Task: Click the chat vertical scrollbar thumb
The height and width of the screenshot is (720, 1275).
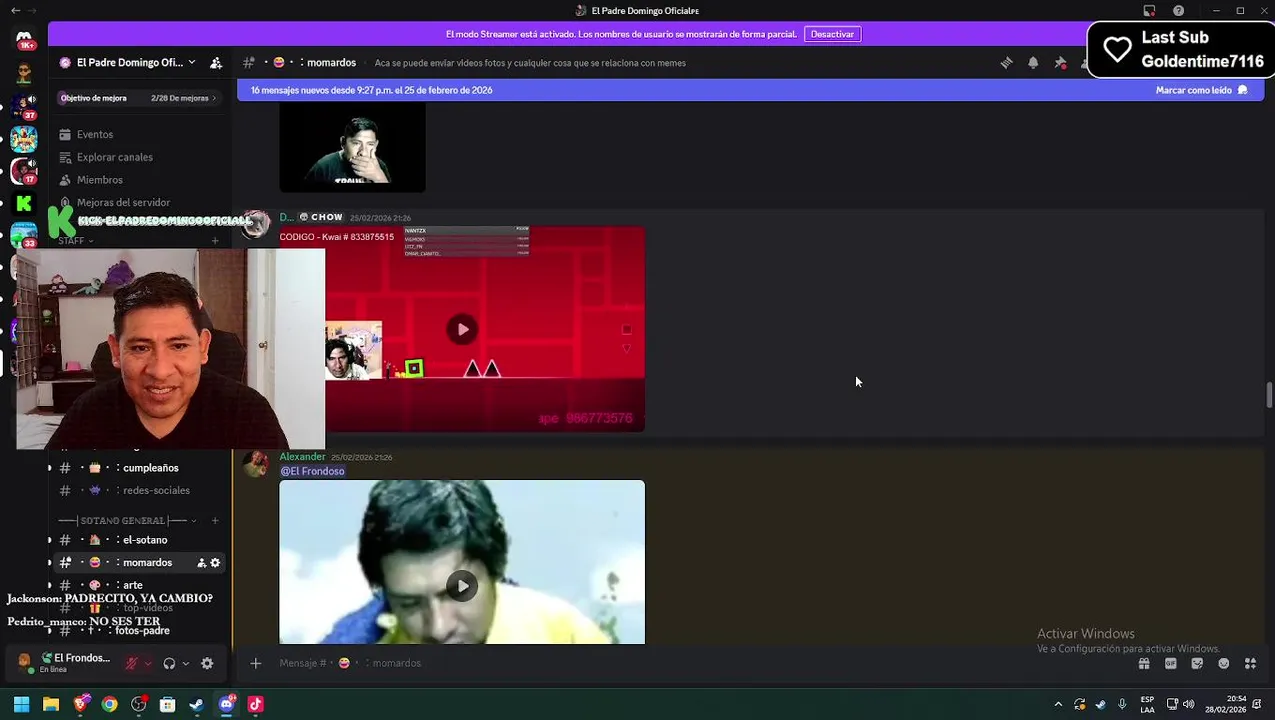Action: click(x=1269, y=395)
